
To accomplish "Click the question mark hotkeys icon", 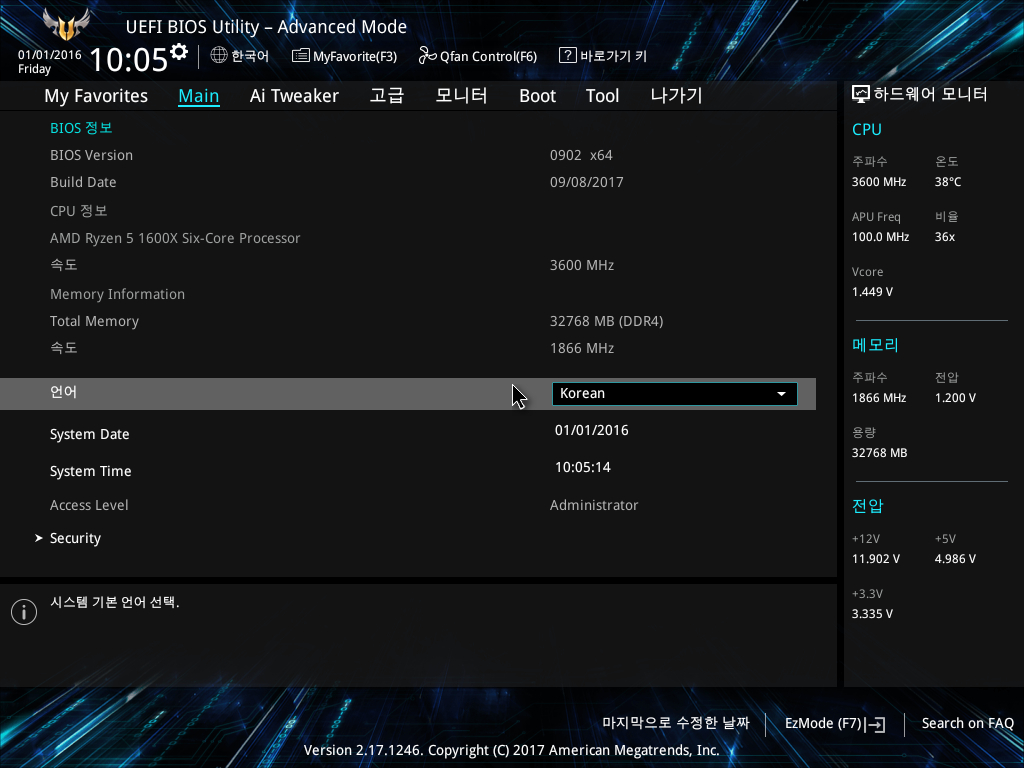I will click(568, 56).
